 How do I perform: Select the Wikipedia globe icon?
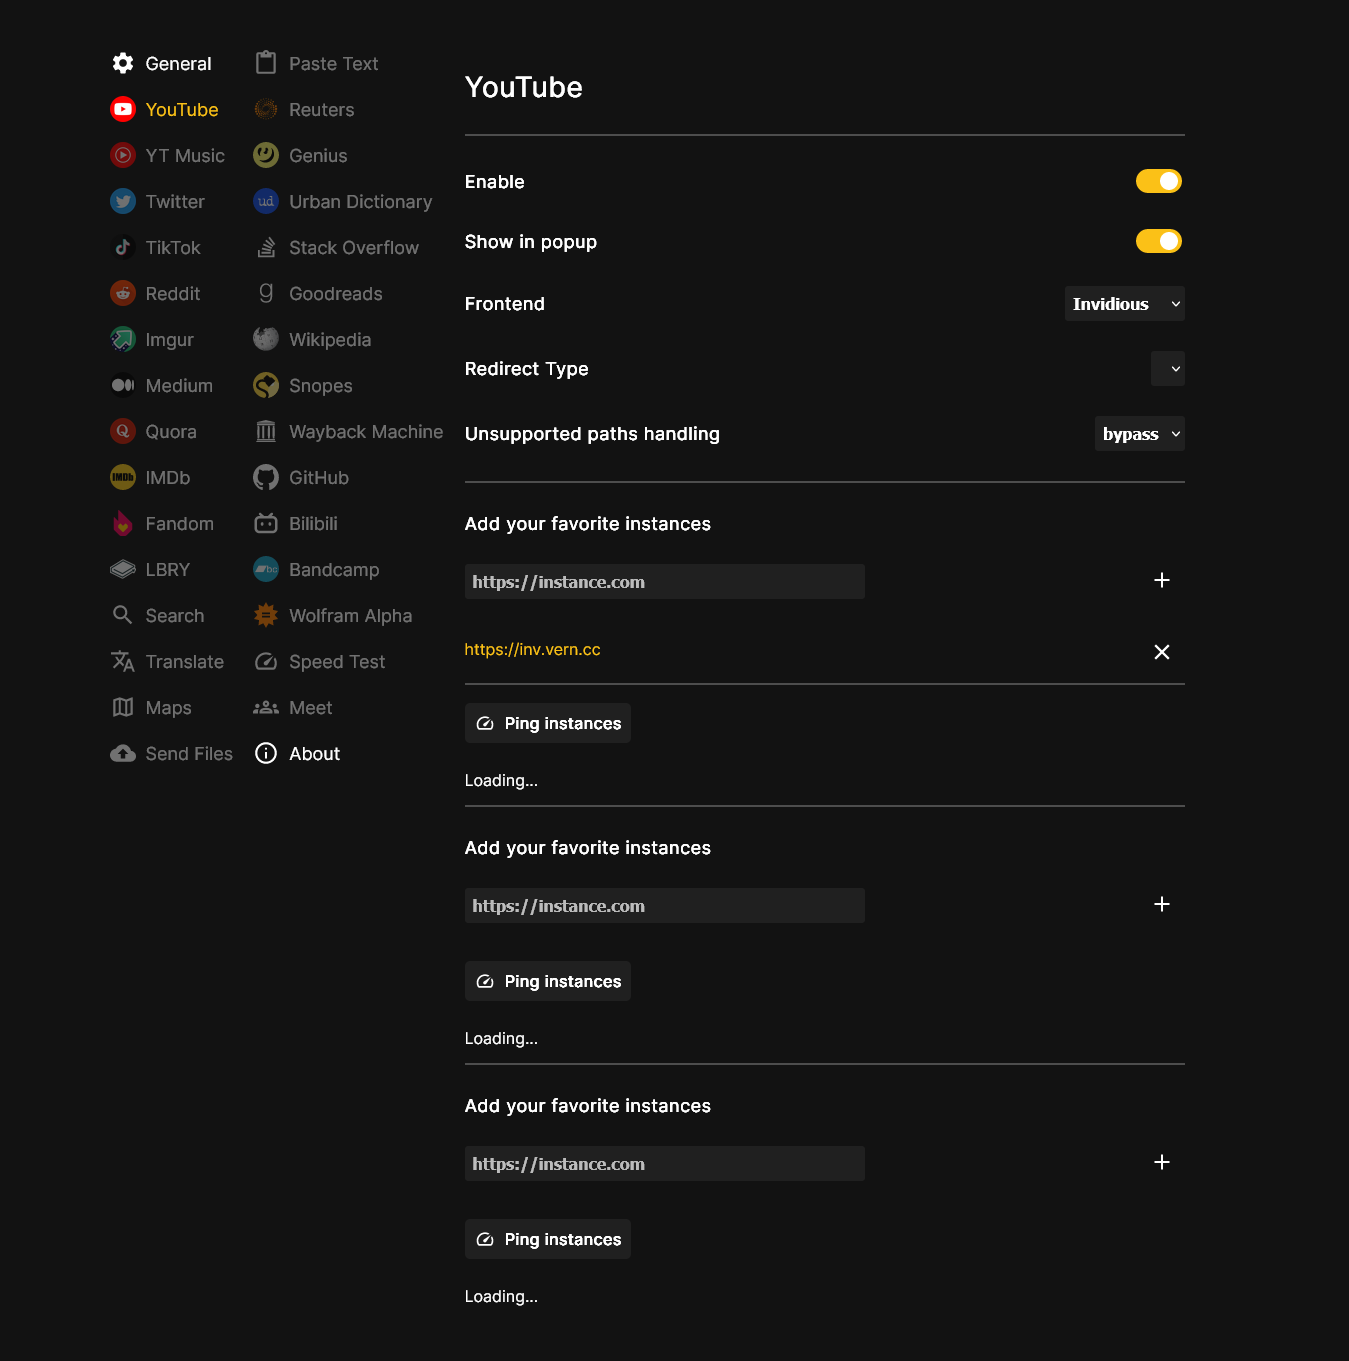tap(266, 339)
